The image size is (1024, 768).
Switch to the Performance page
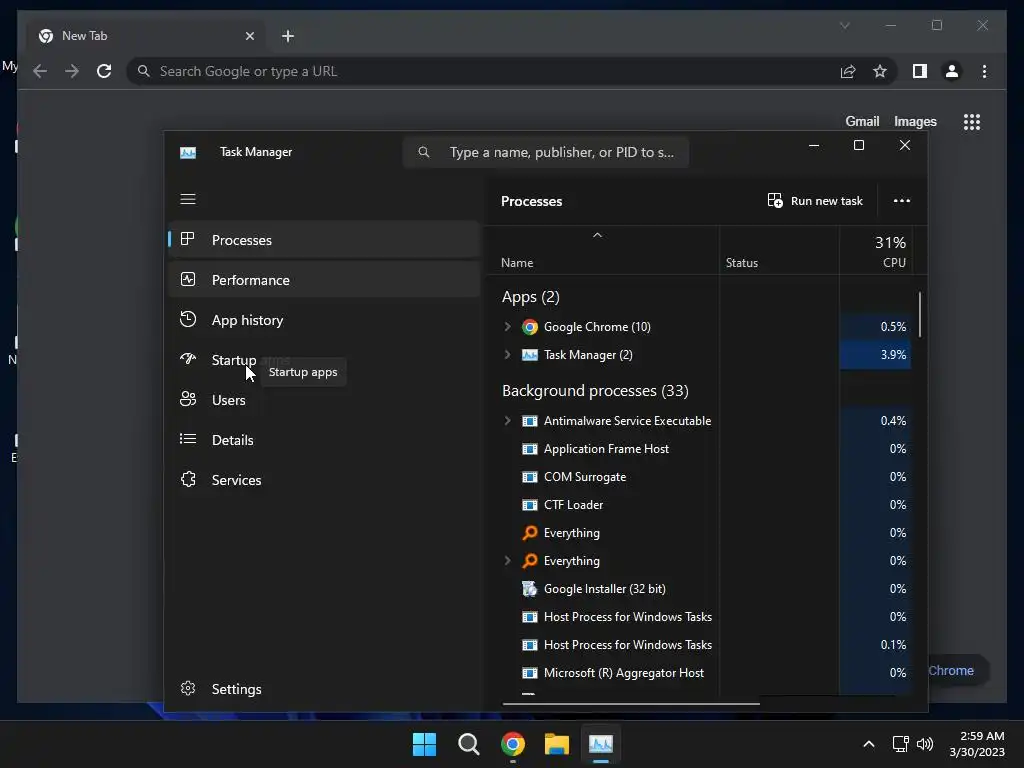324,280
